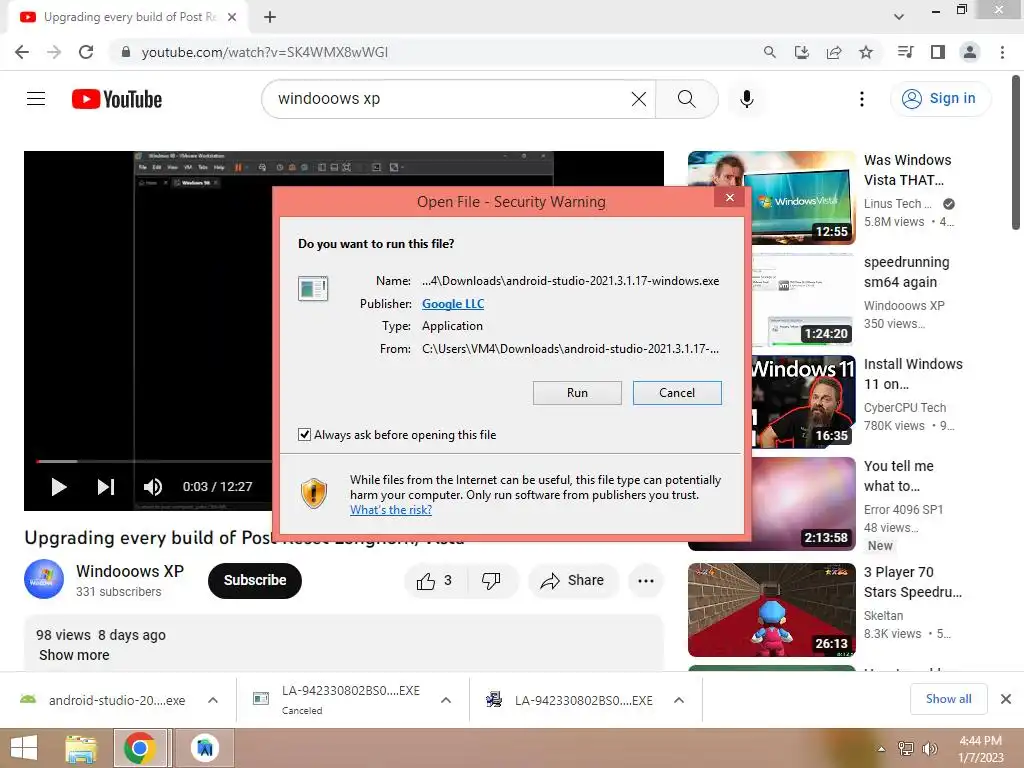Click the share page icon in the address bar
This screenshot has height=768, width=1024.
point(834,52)
